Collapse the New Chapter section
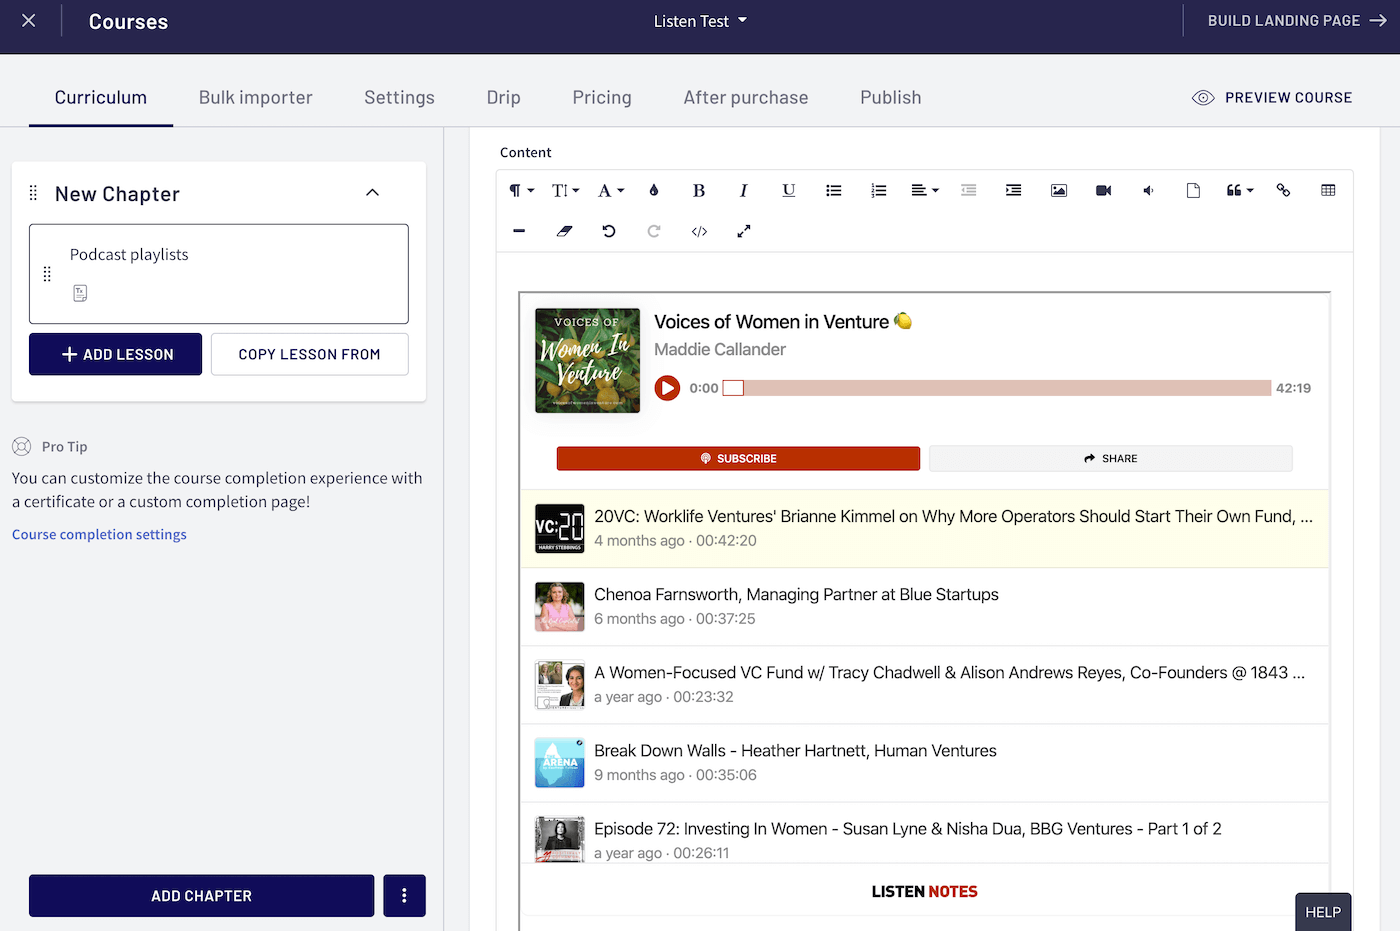 (373, 193)
